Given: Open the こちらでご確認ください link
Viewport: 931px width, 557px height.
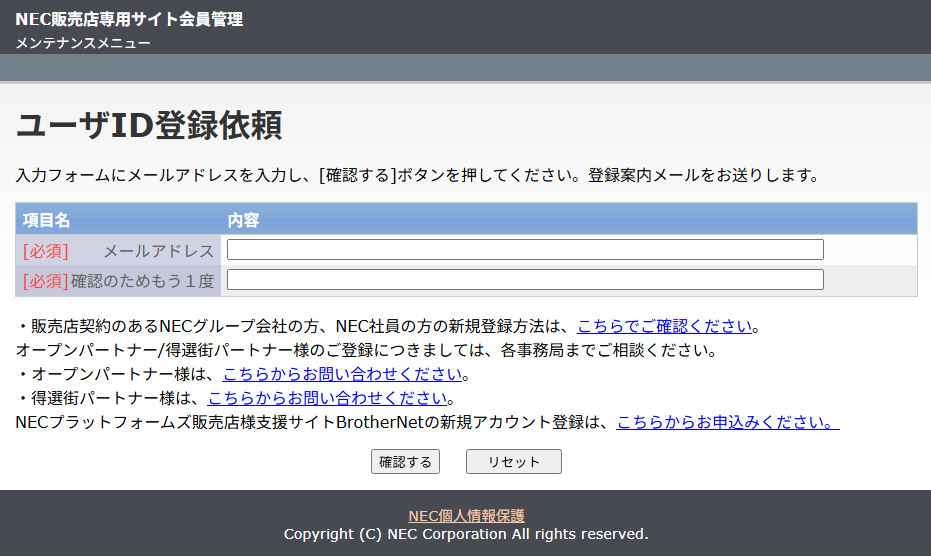Looking at the screenshot, I should point(664,326).
